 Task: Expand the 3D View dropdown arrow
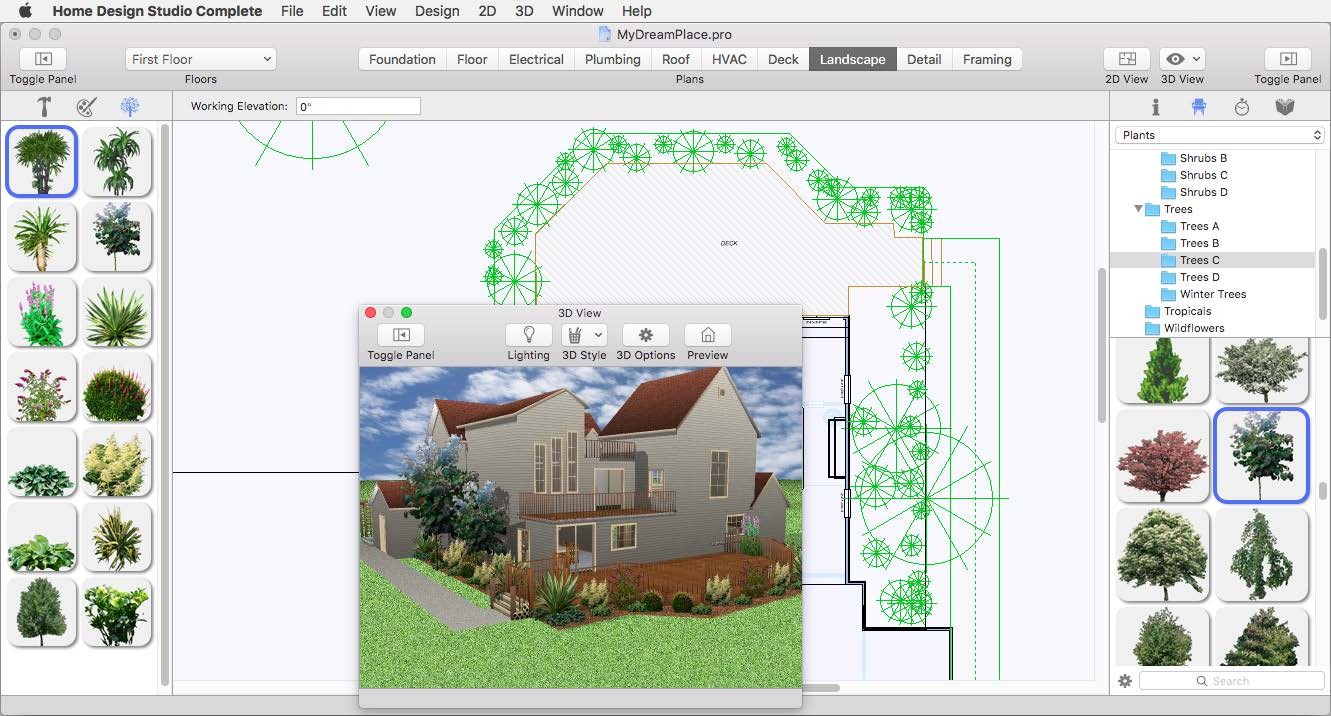click(1197, 59)
